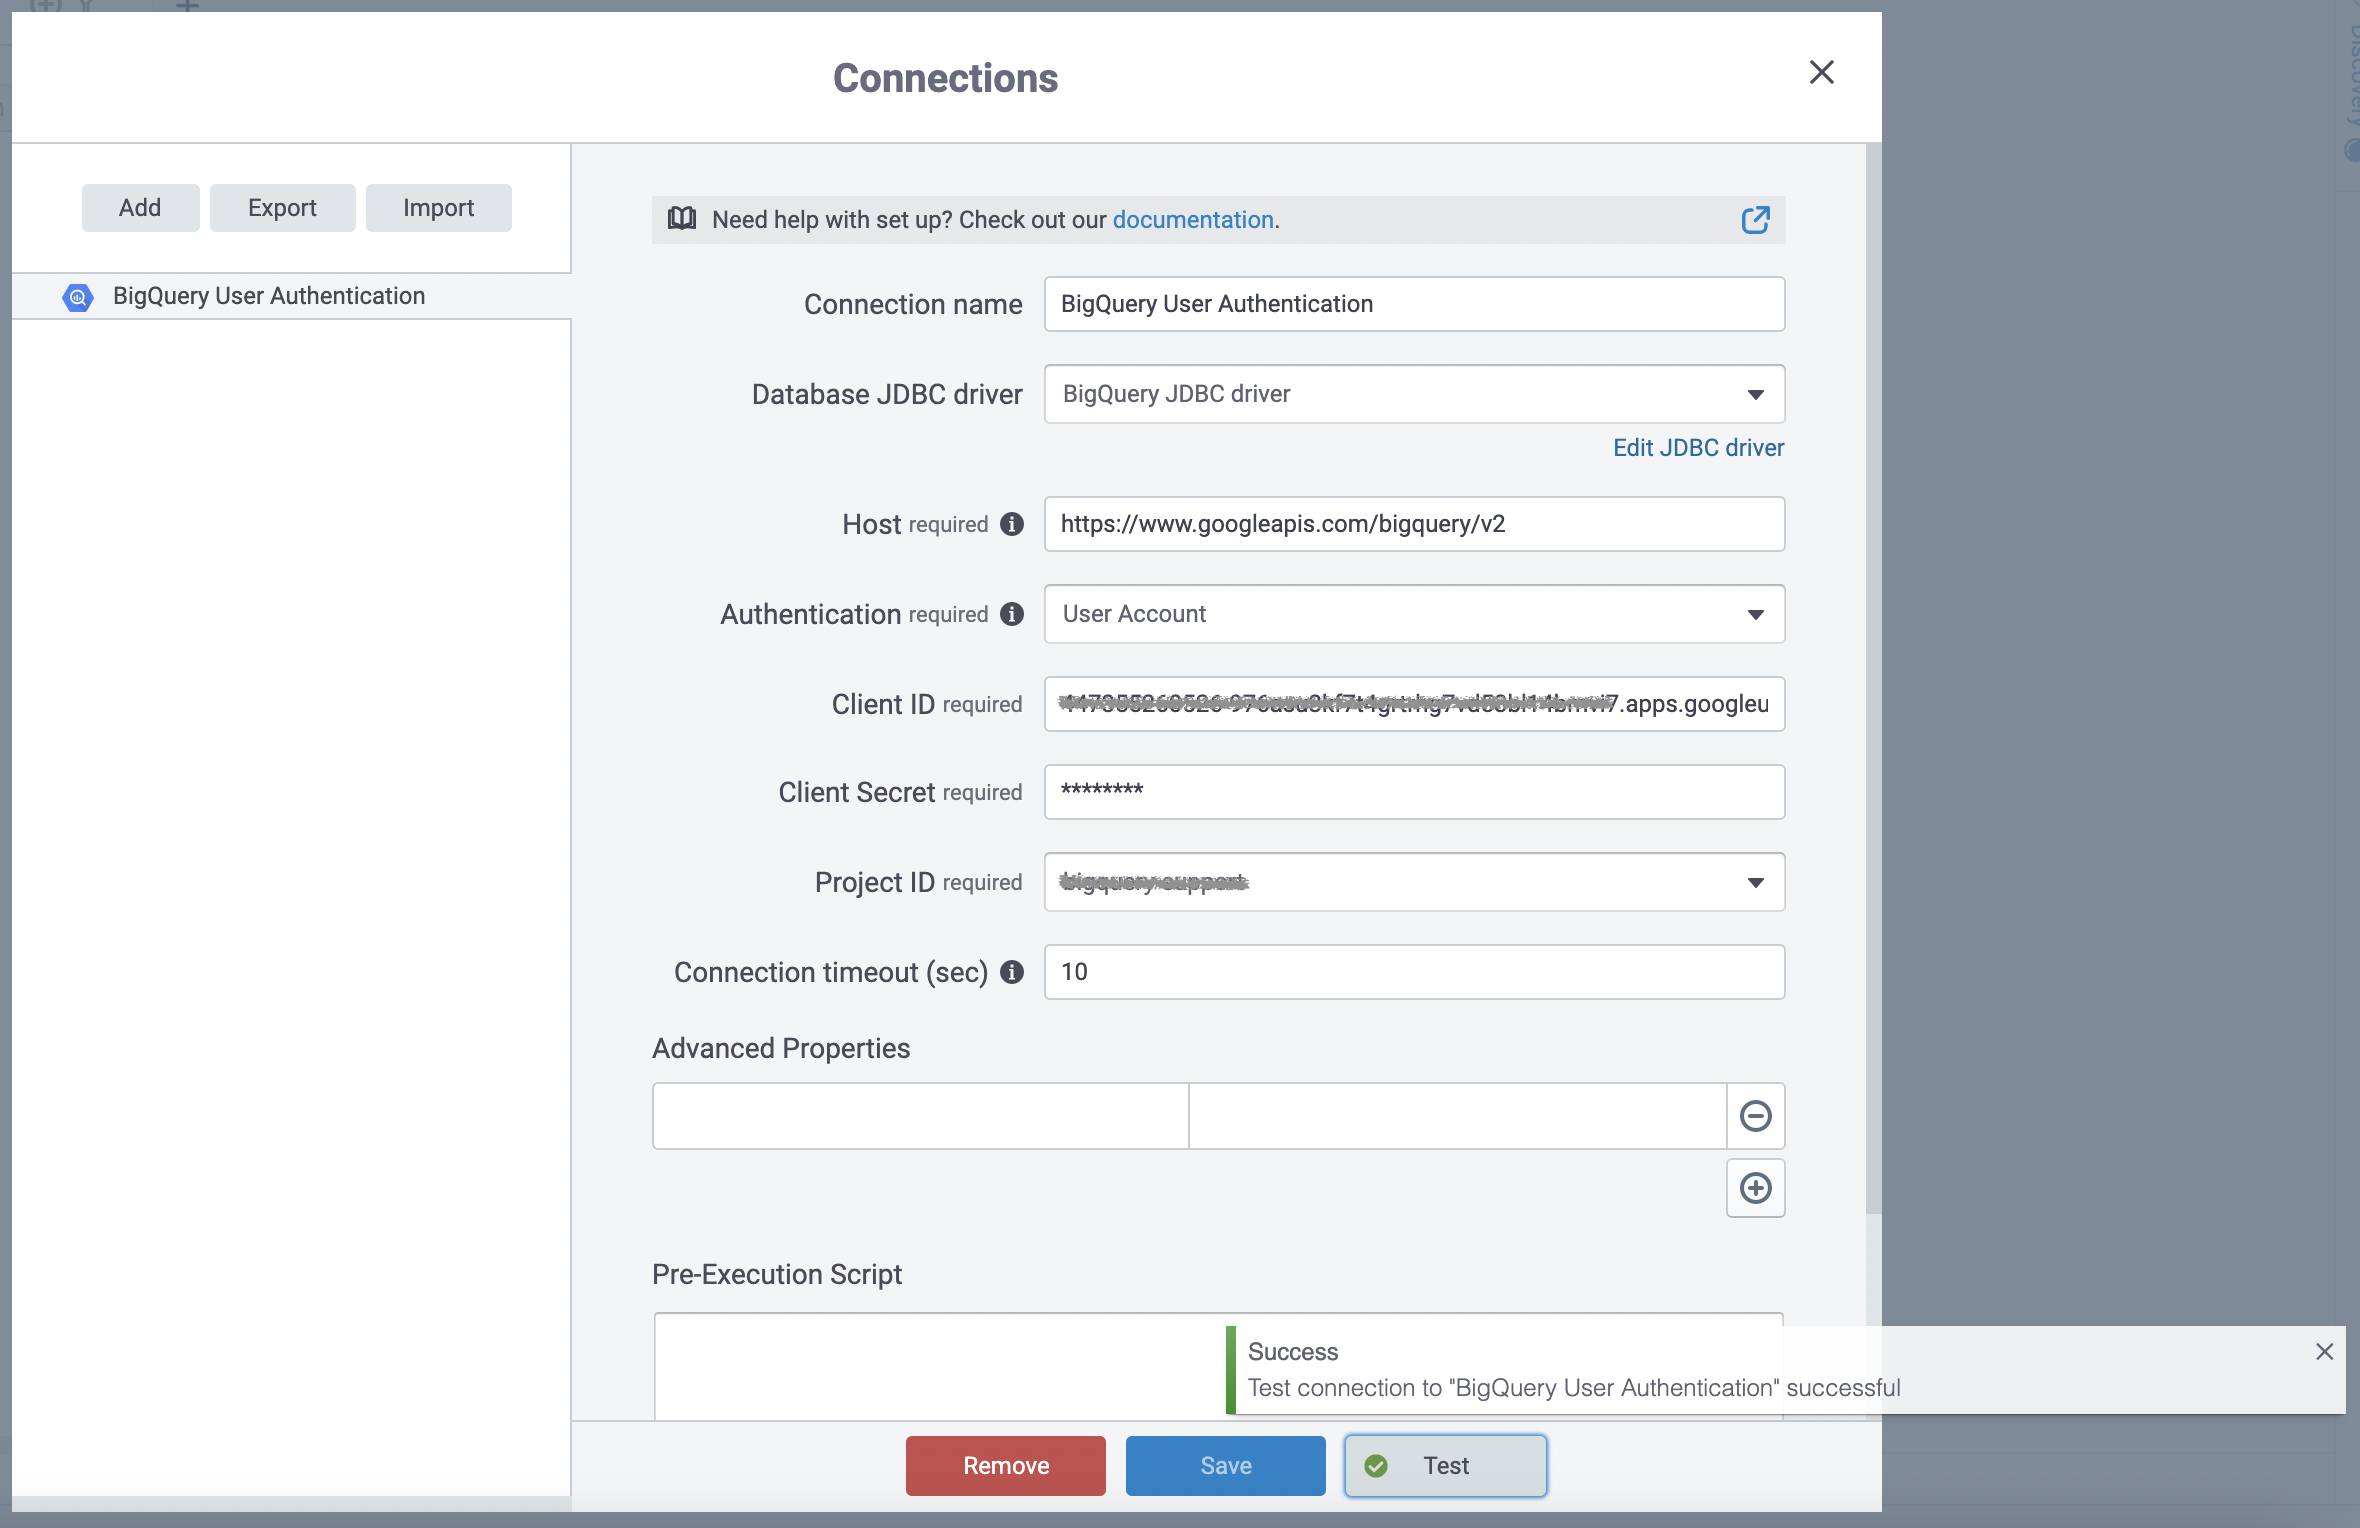2360x1528 pixels.
Task: Close the Connections dialog
Action: 1821,72
